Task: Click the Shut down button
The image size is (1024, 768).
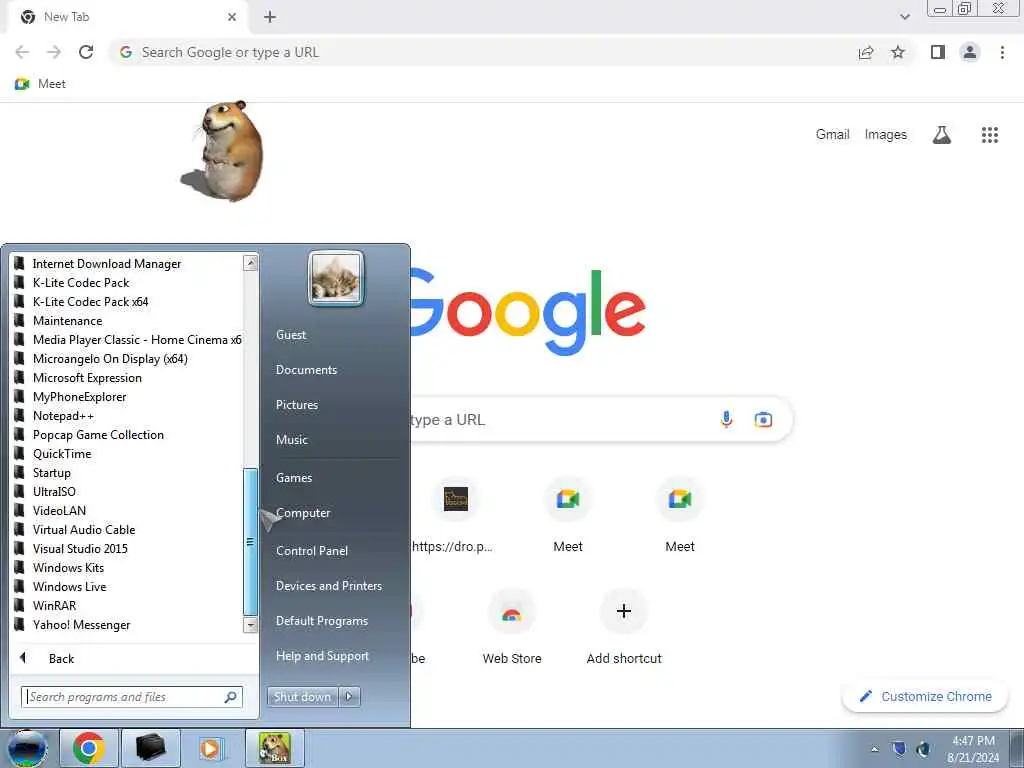Action: pyautogui.click(x=302, y=697)
